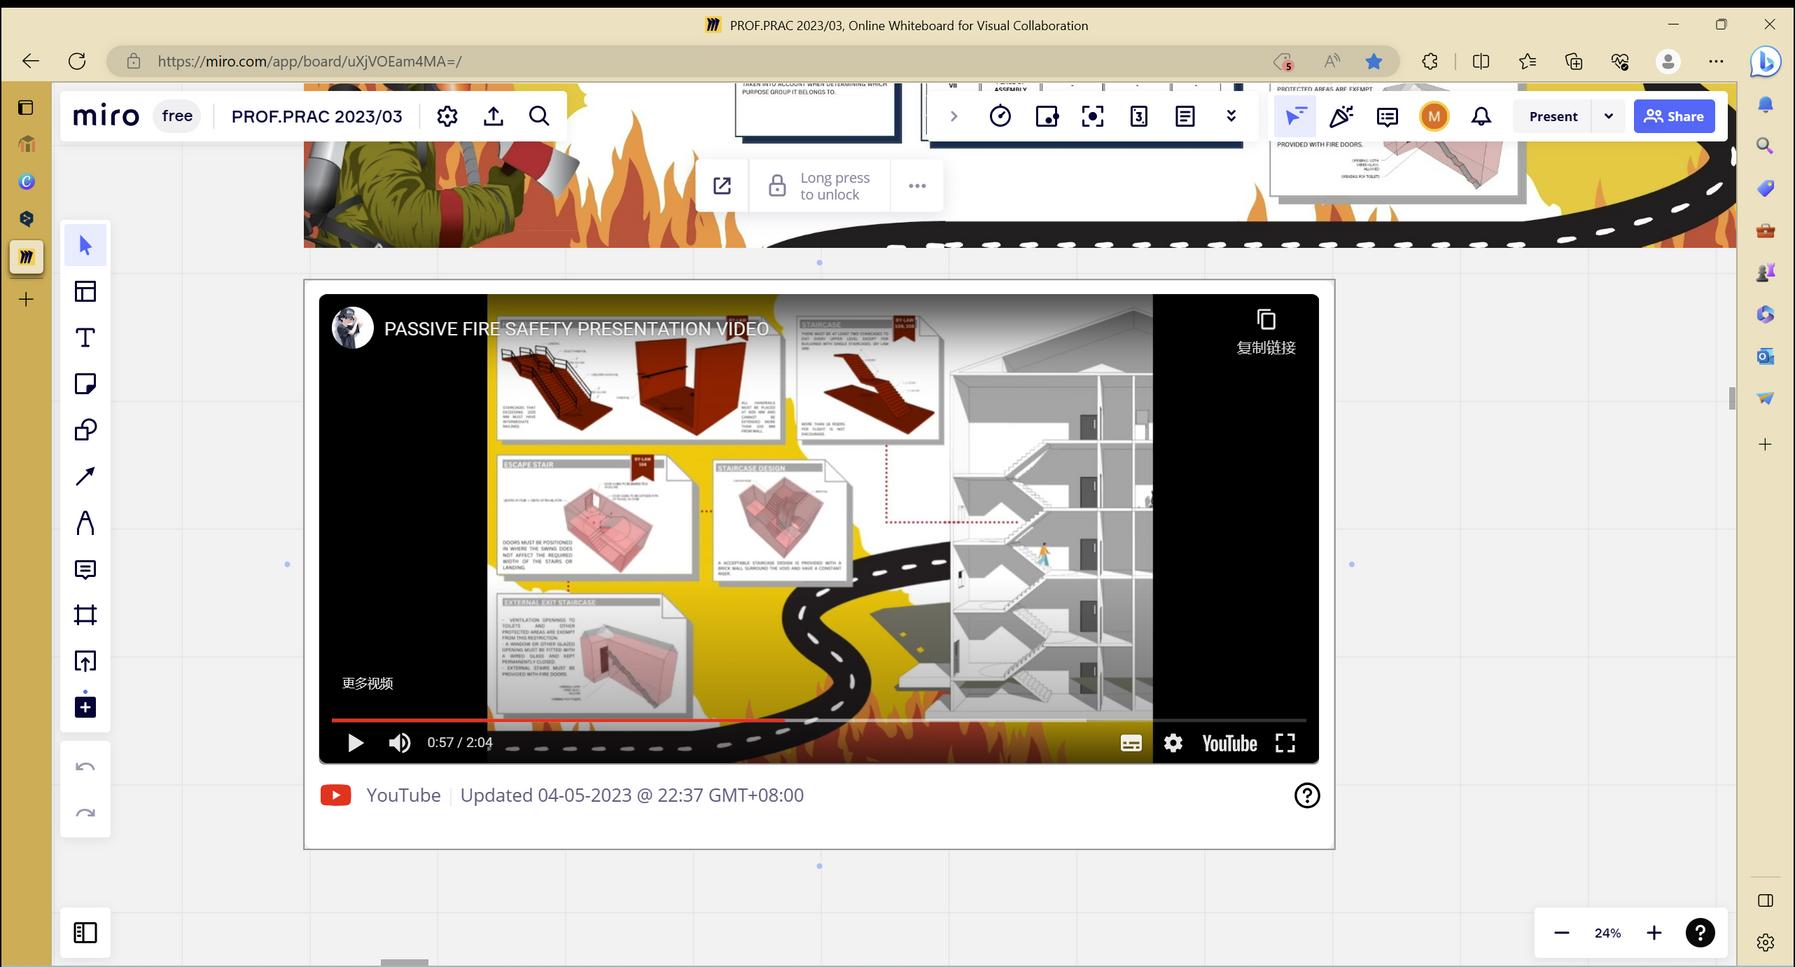Seek on the video progress bar
Screen dimensions: 1795x967
pos(818,720)
